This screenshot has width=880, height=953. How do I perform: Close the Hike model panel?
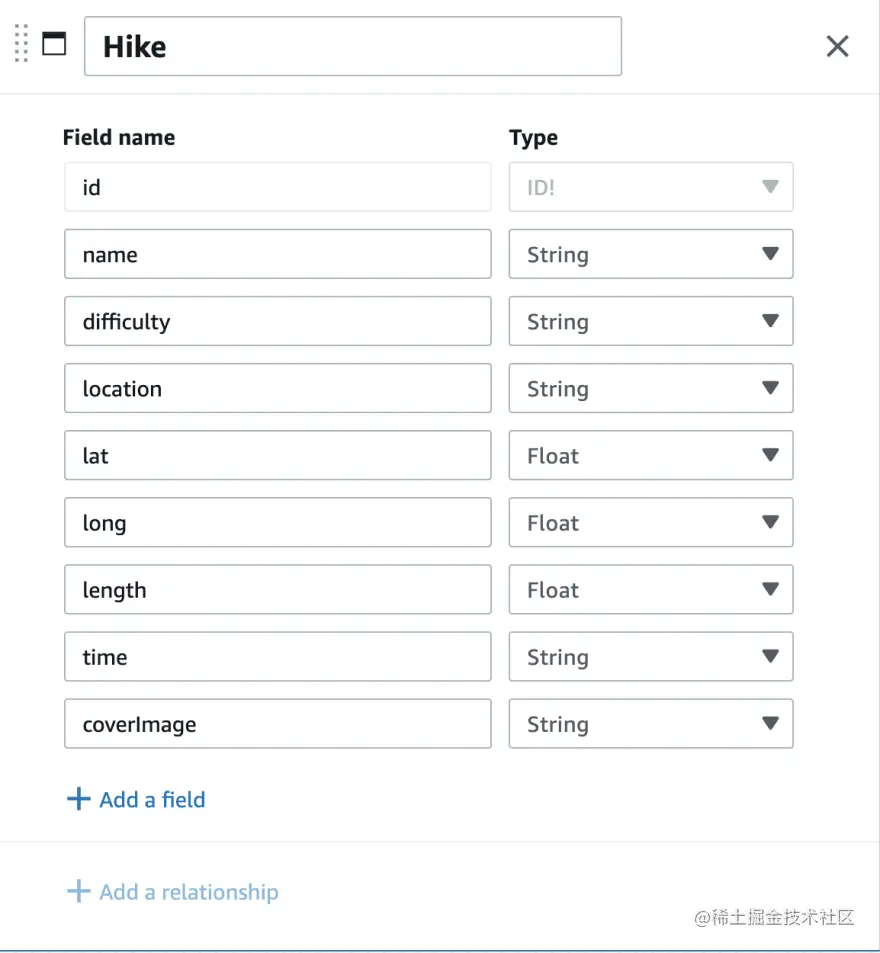837,46
